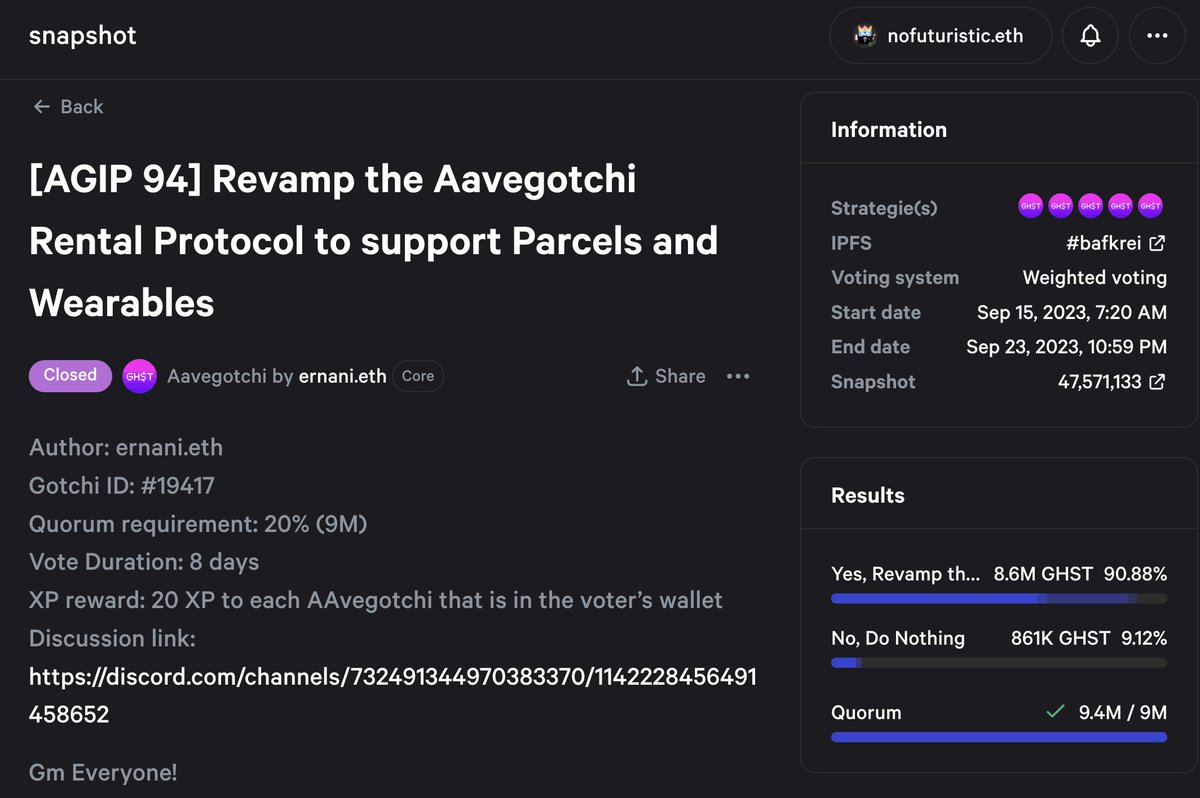Viewport: 1200px width, 798px height.
Task: Open the #bafkrei IPFS link
Action: (1115, 243)
